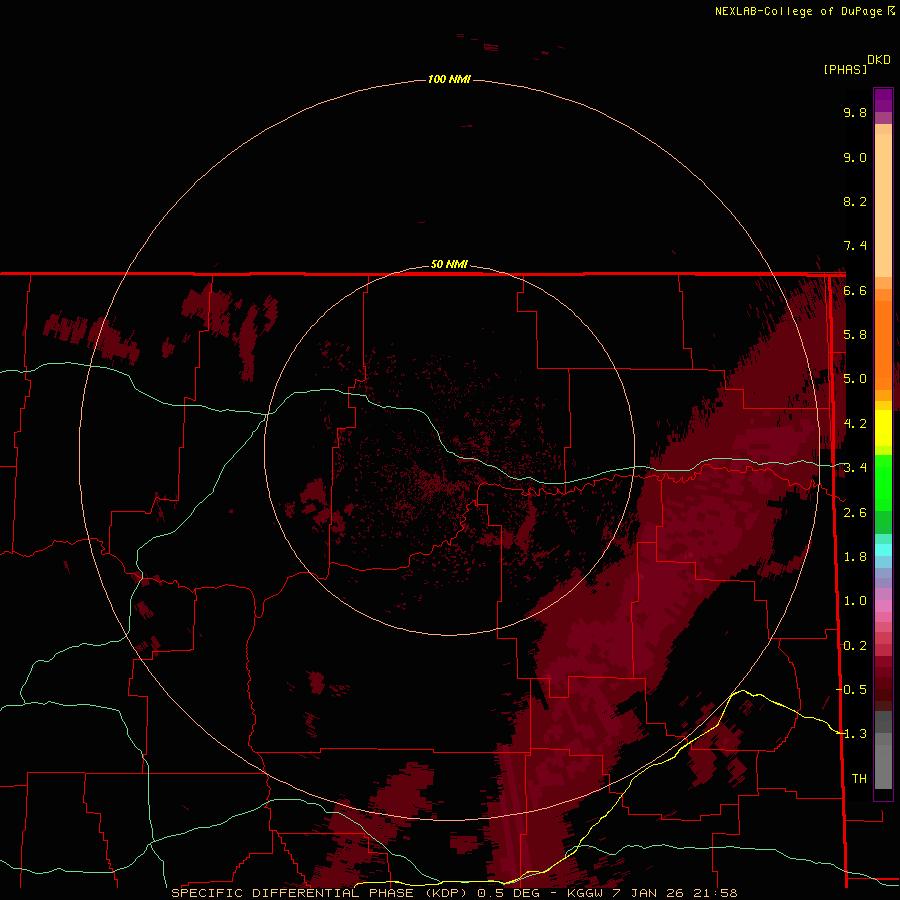900x900 pixels.
Task: Click the 1.0 scale value
Action: [x=855, y=601]
